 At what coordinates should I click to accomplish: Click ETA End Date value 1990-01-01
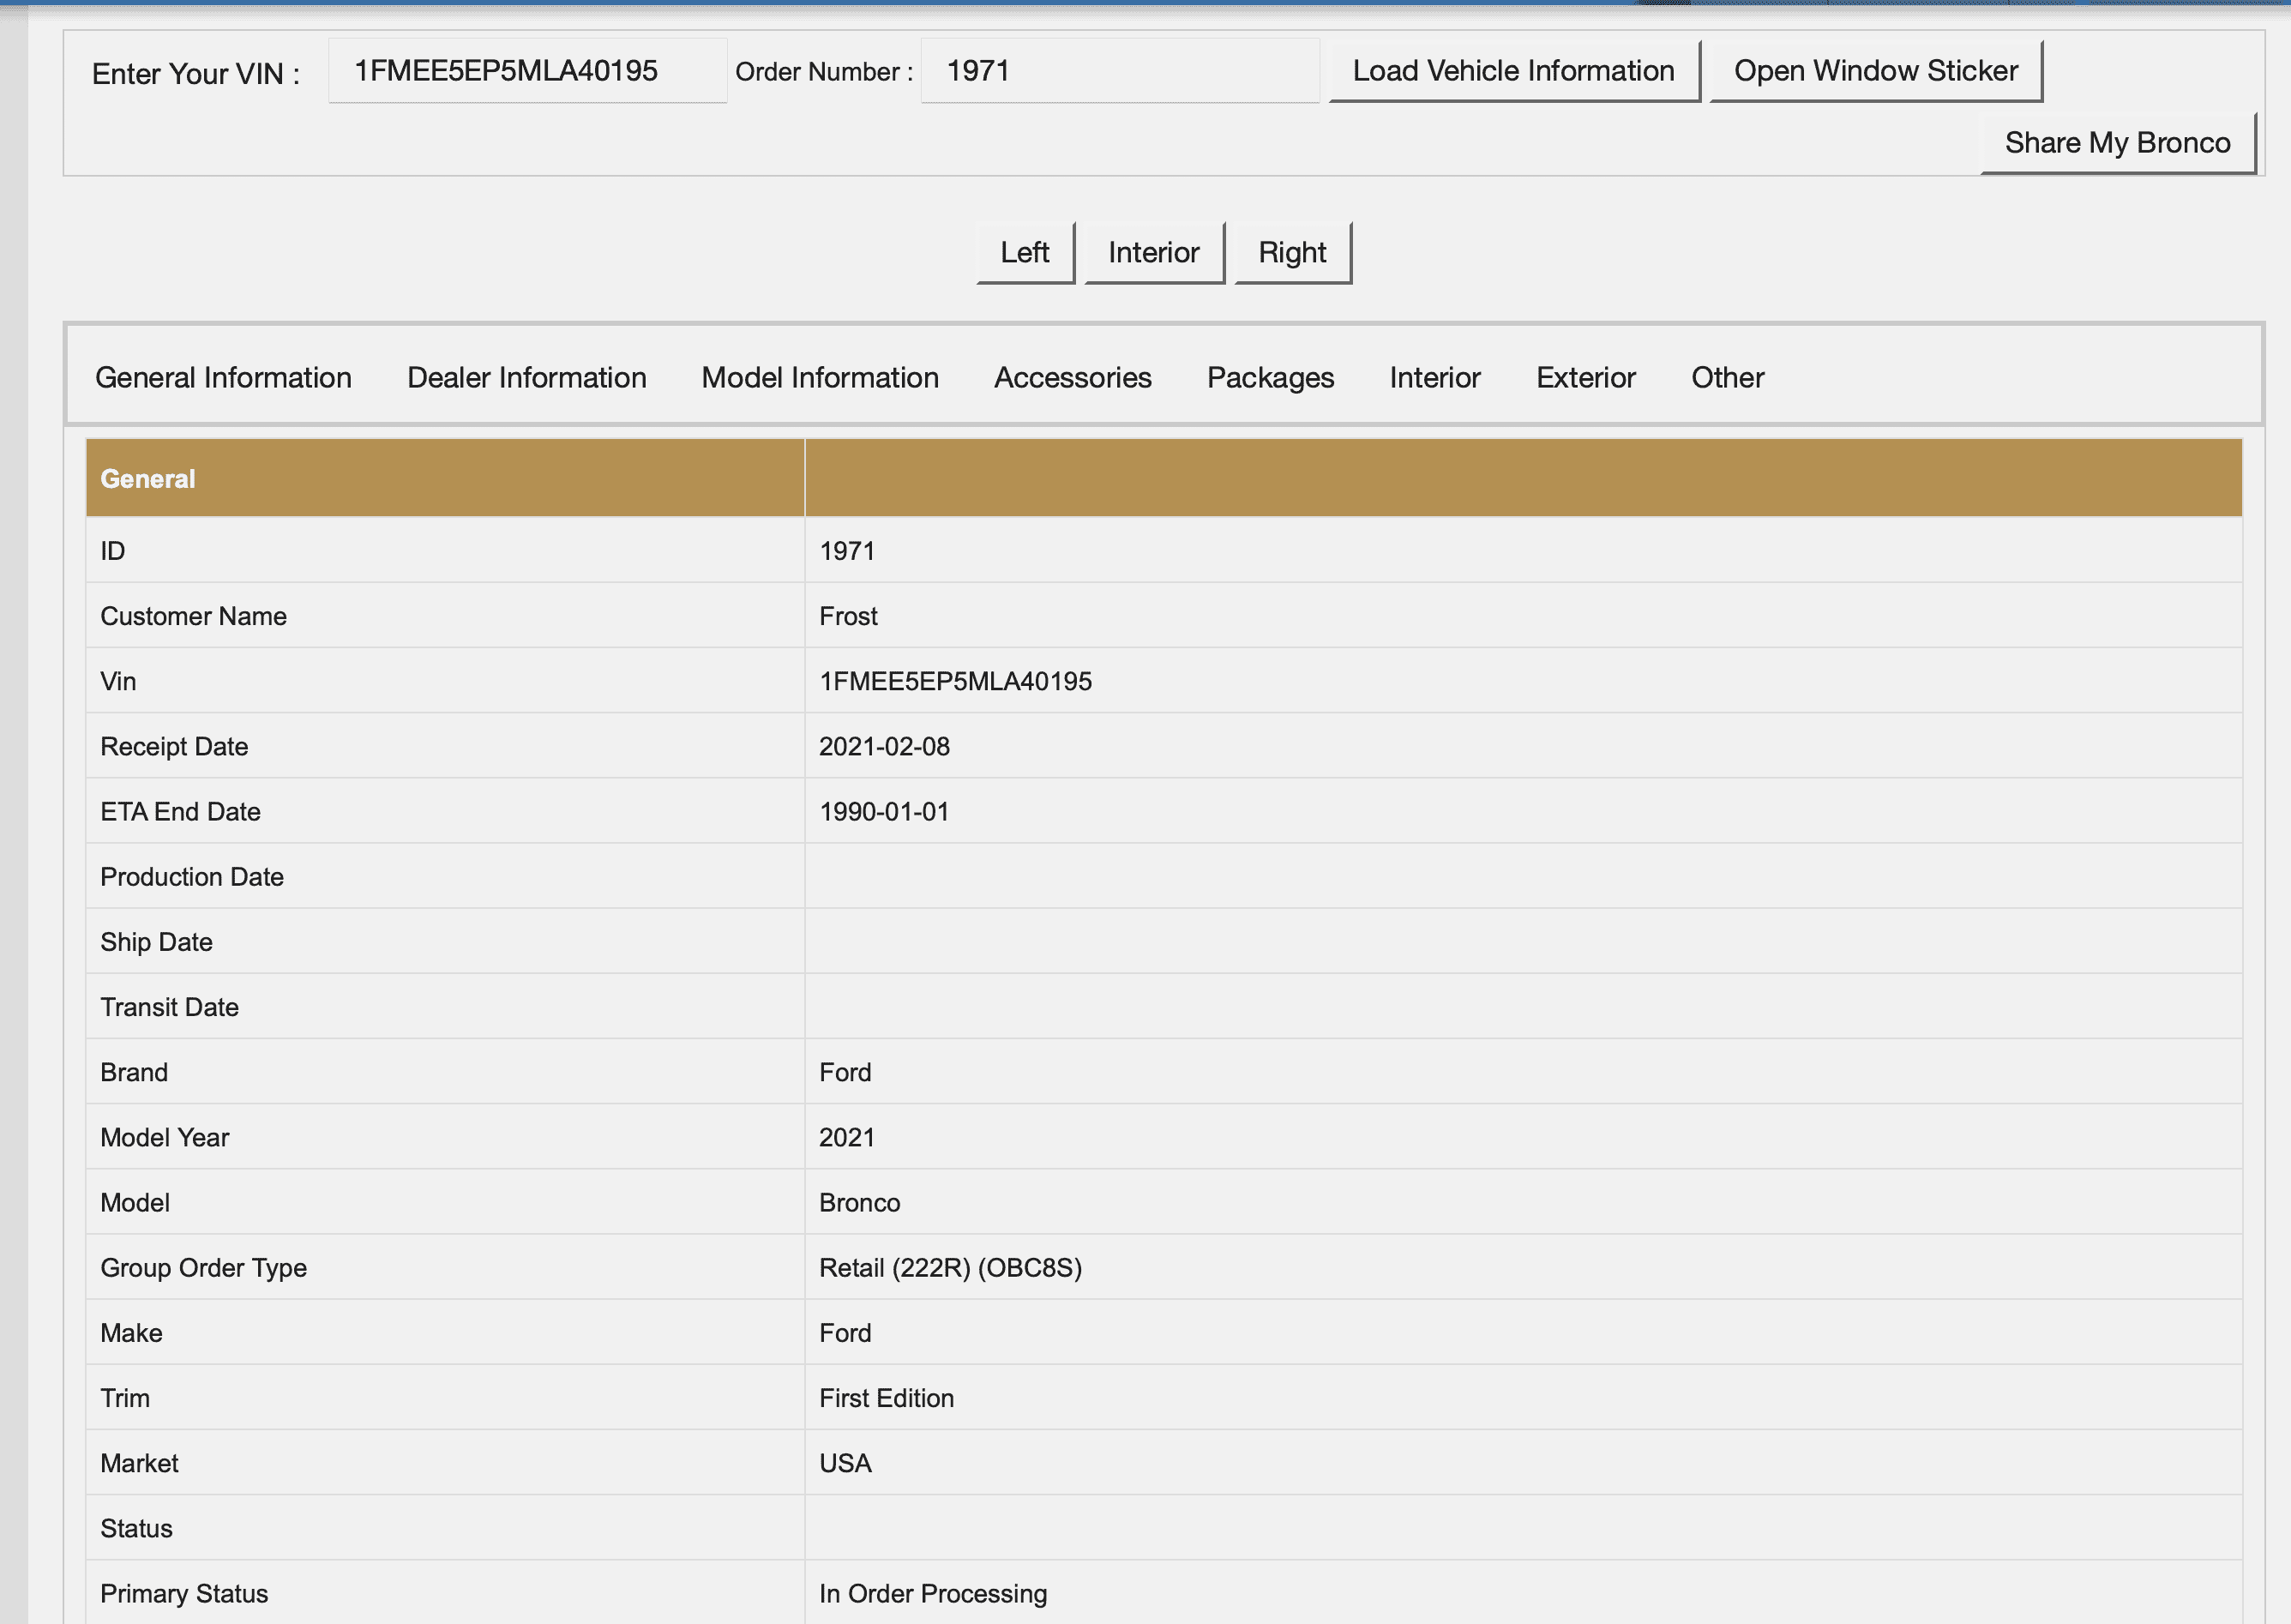tap(884, 811)
